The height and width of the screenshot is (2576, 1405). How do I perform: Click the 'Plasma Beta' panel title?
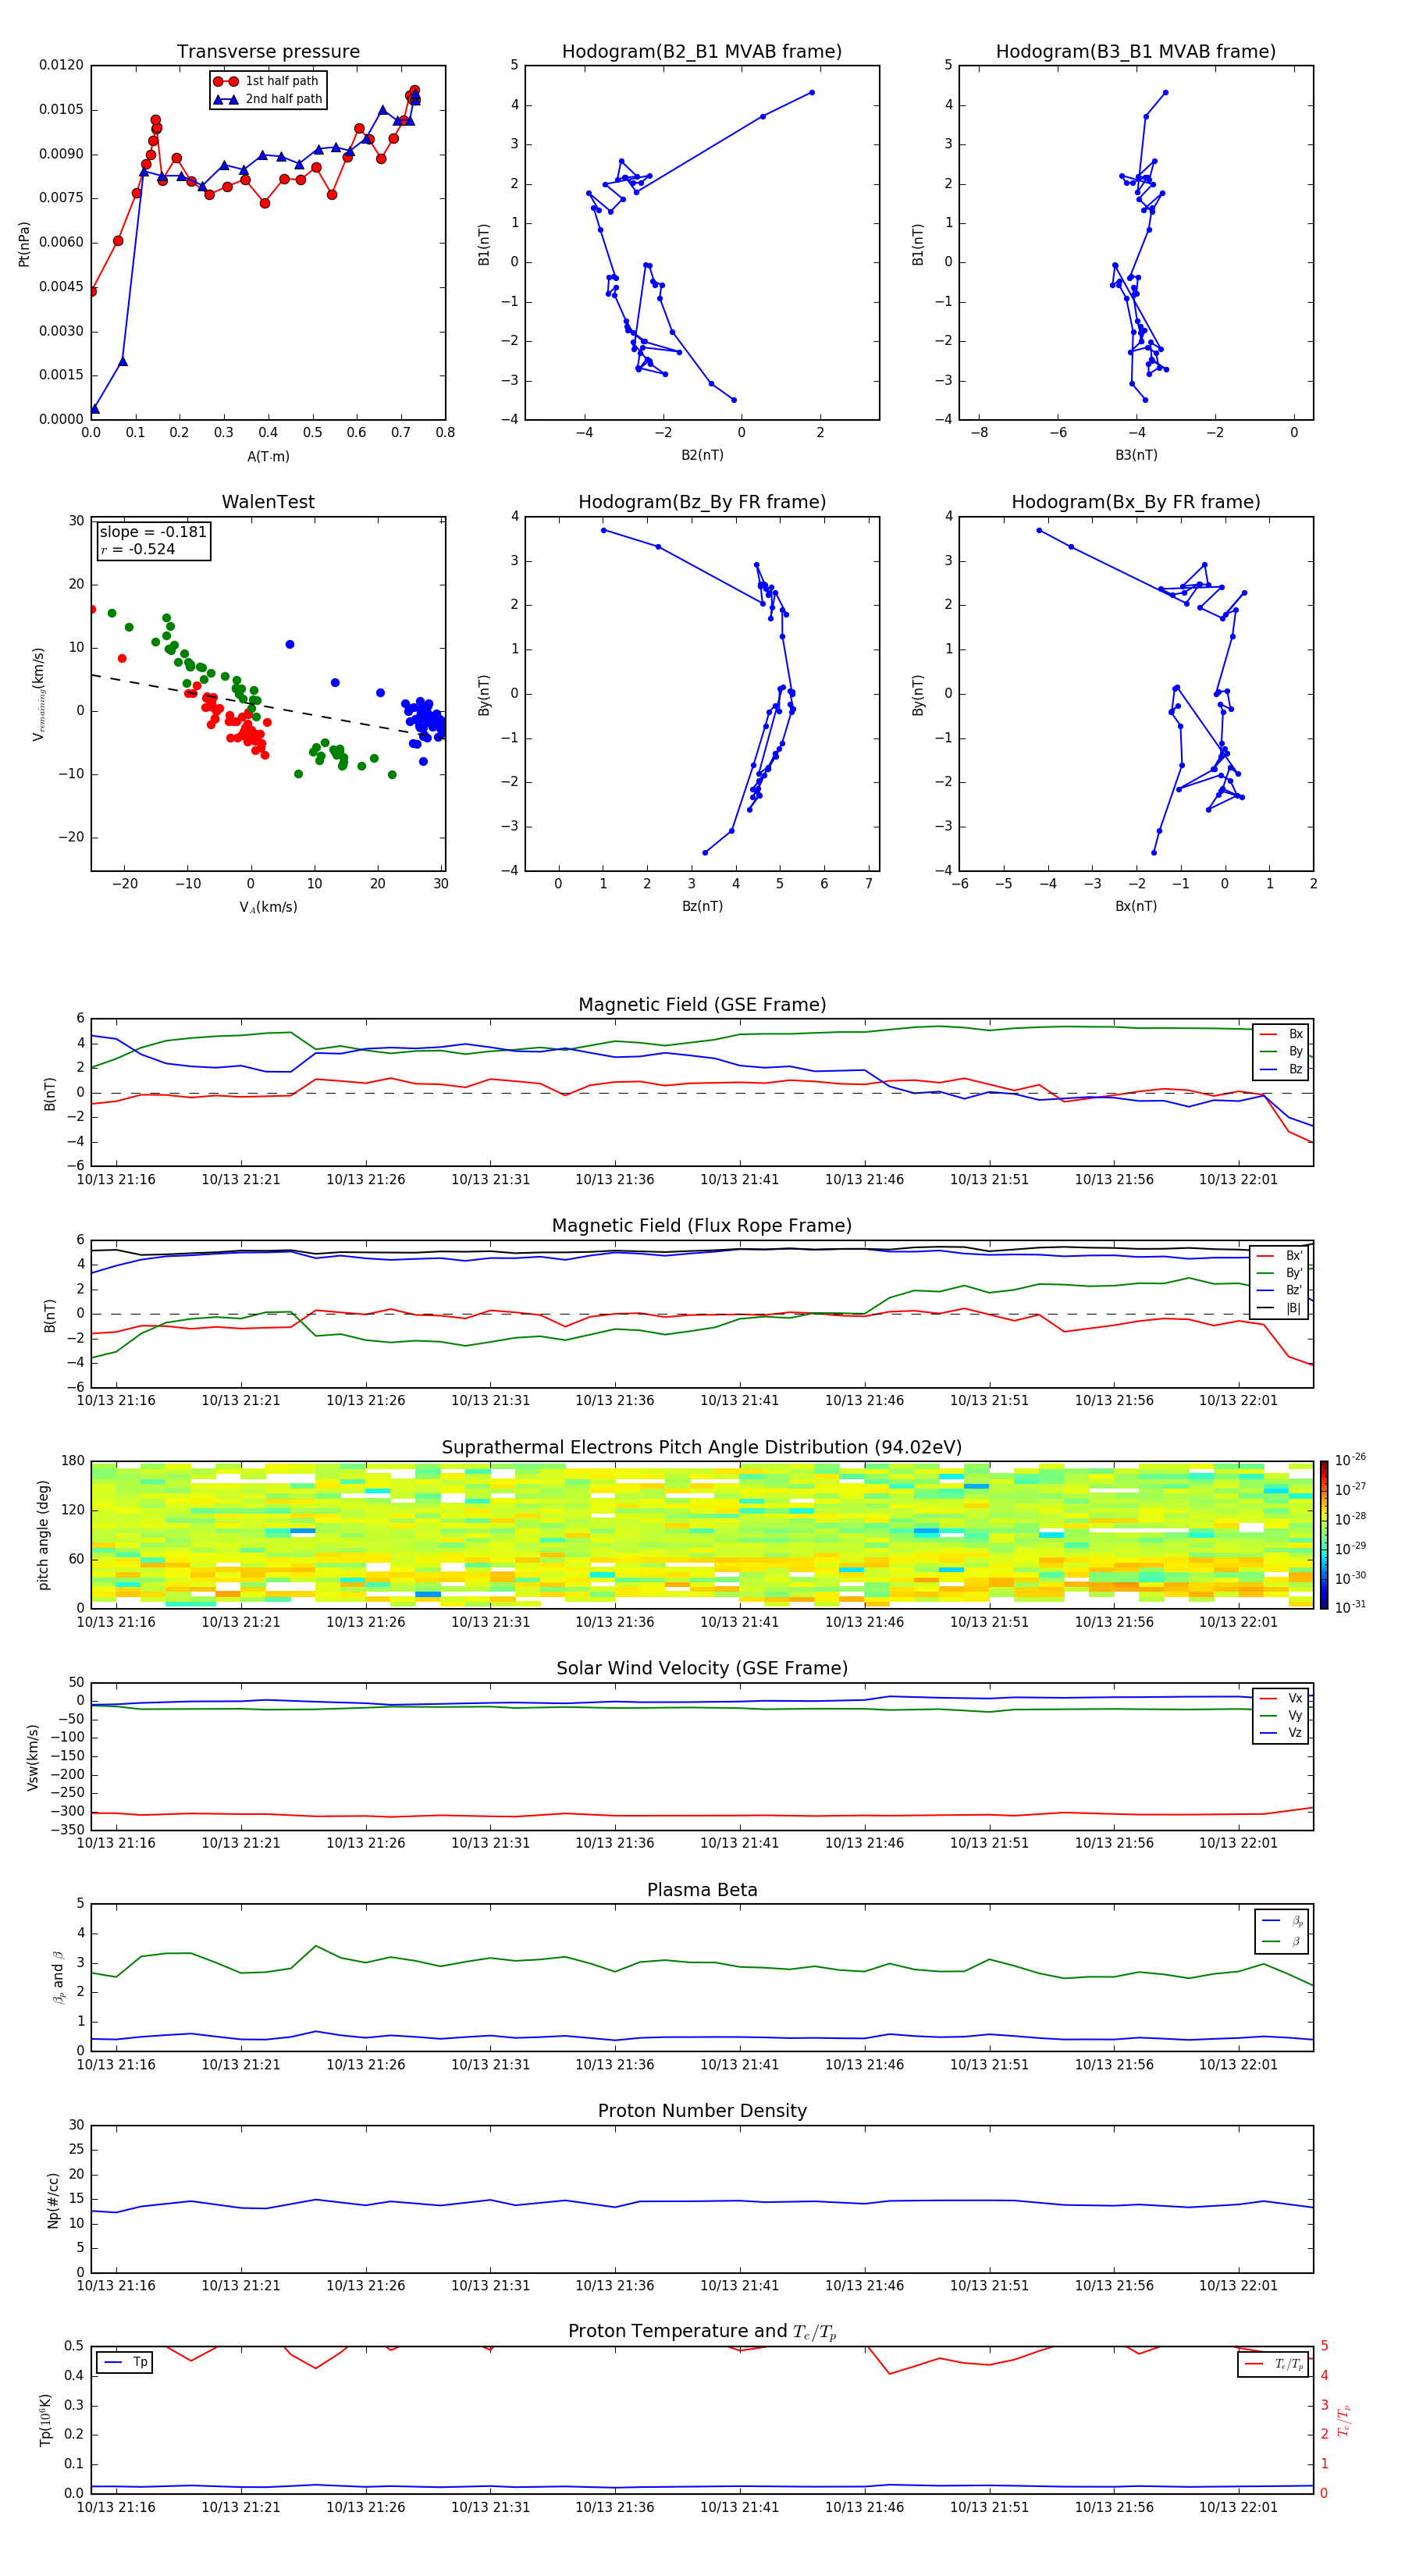click(702, 1890)
